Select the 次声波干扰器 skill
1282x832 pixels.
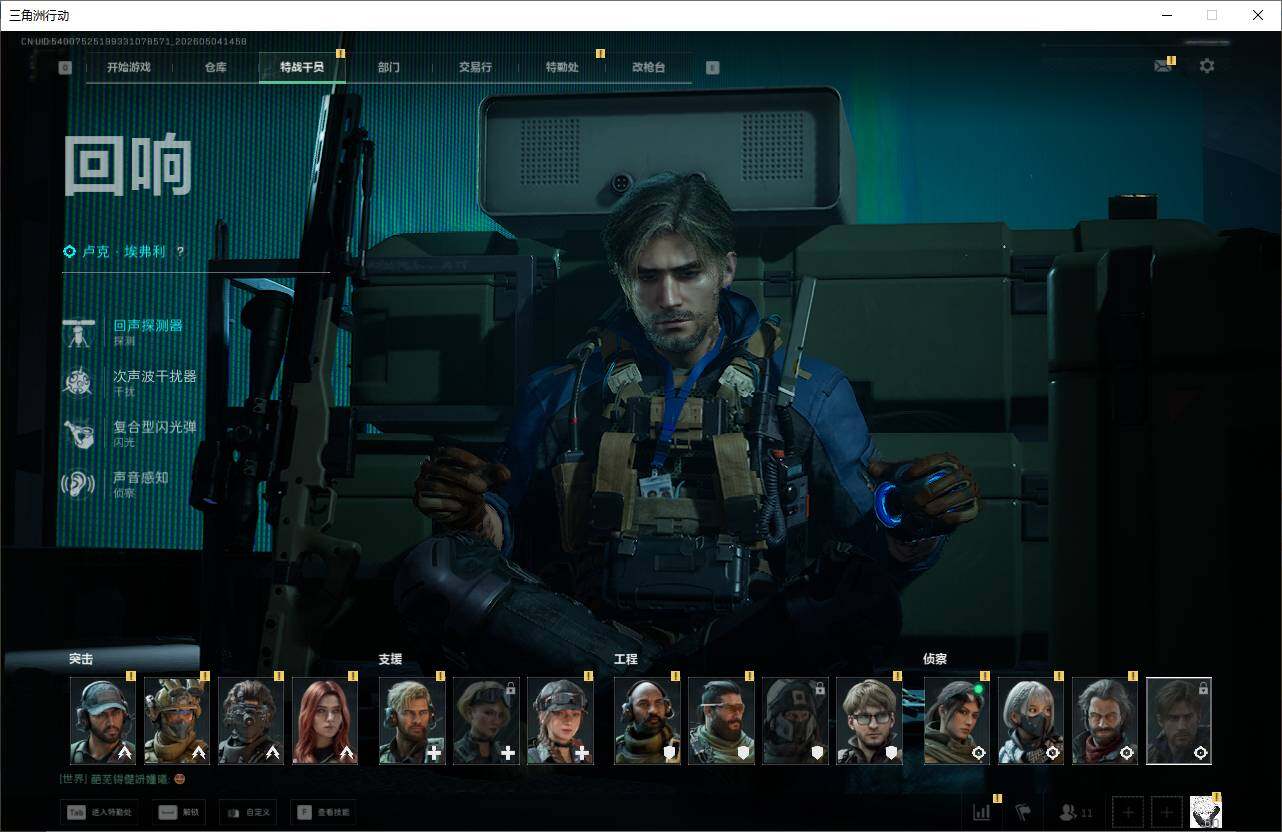pos(130,383)
